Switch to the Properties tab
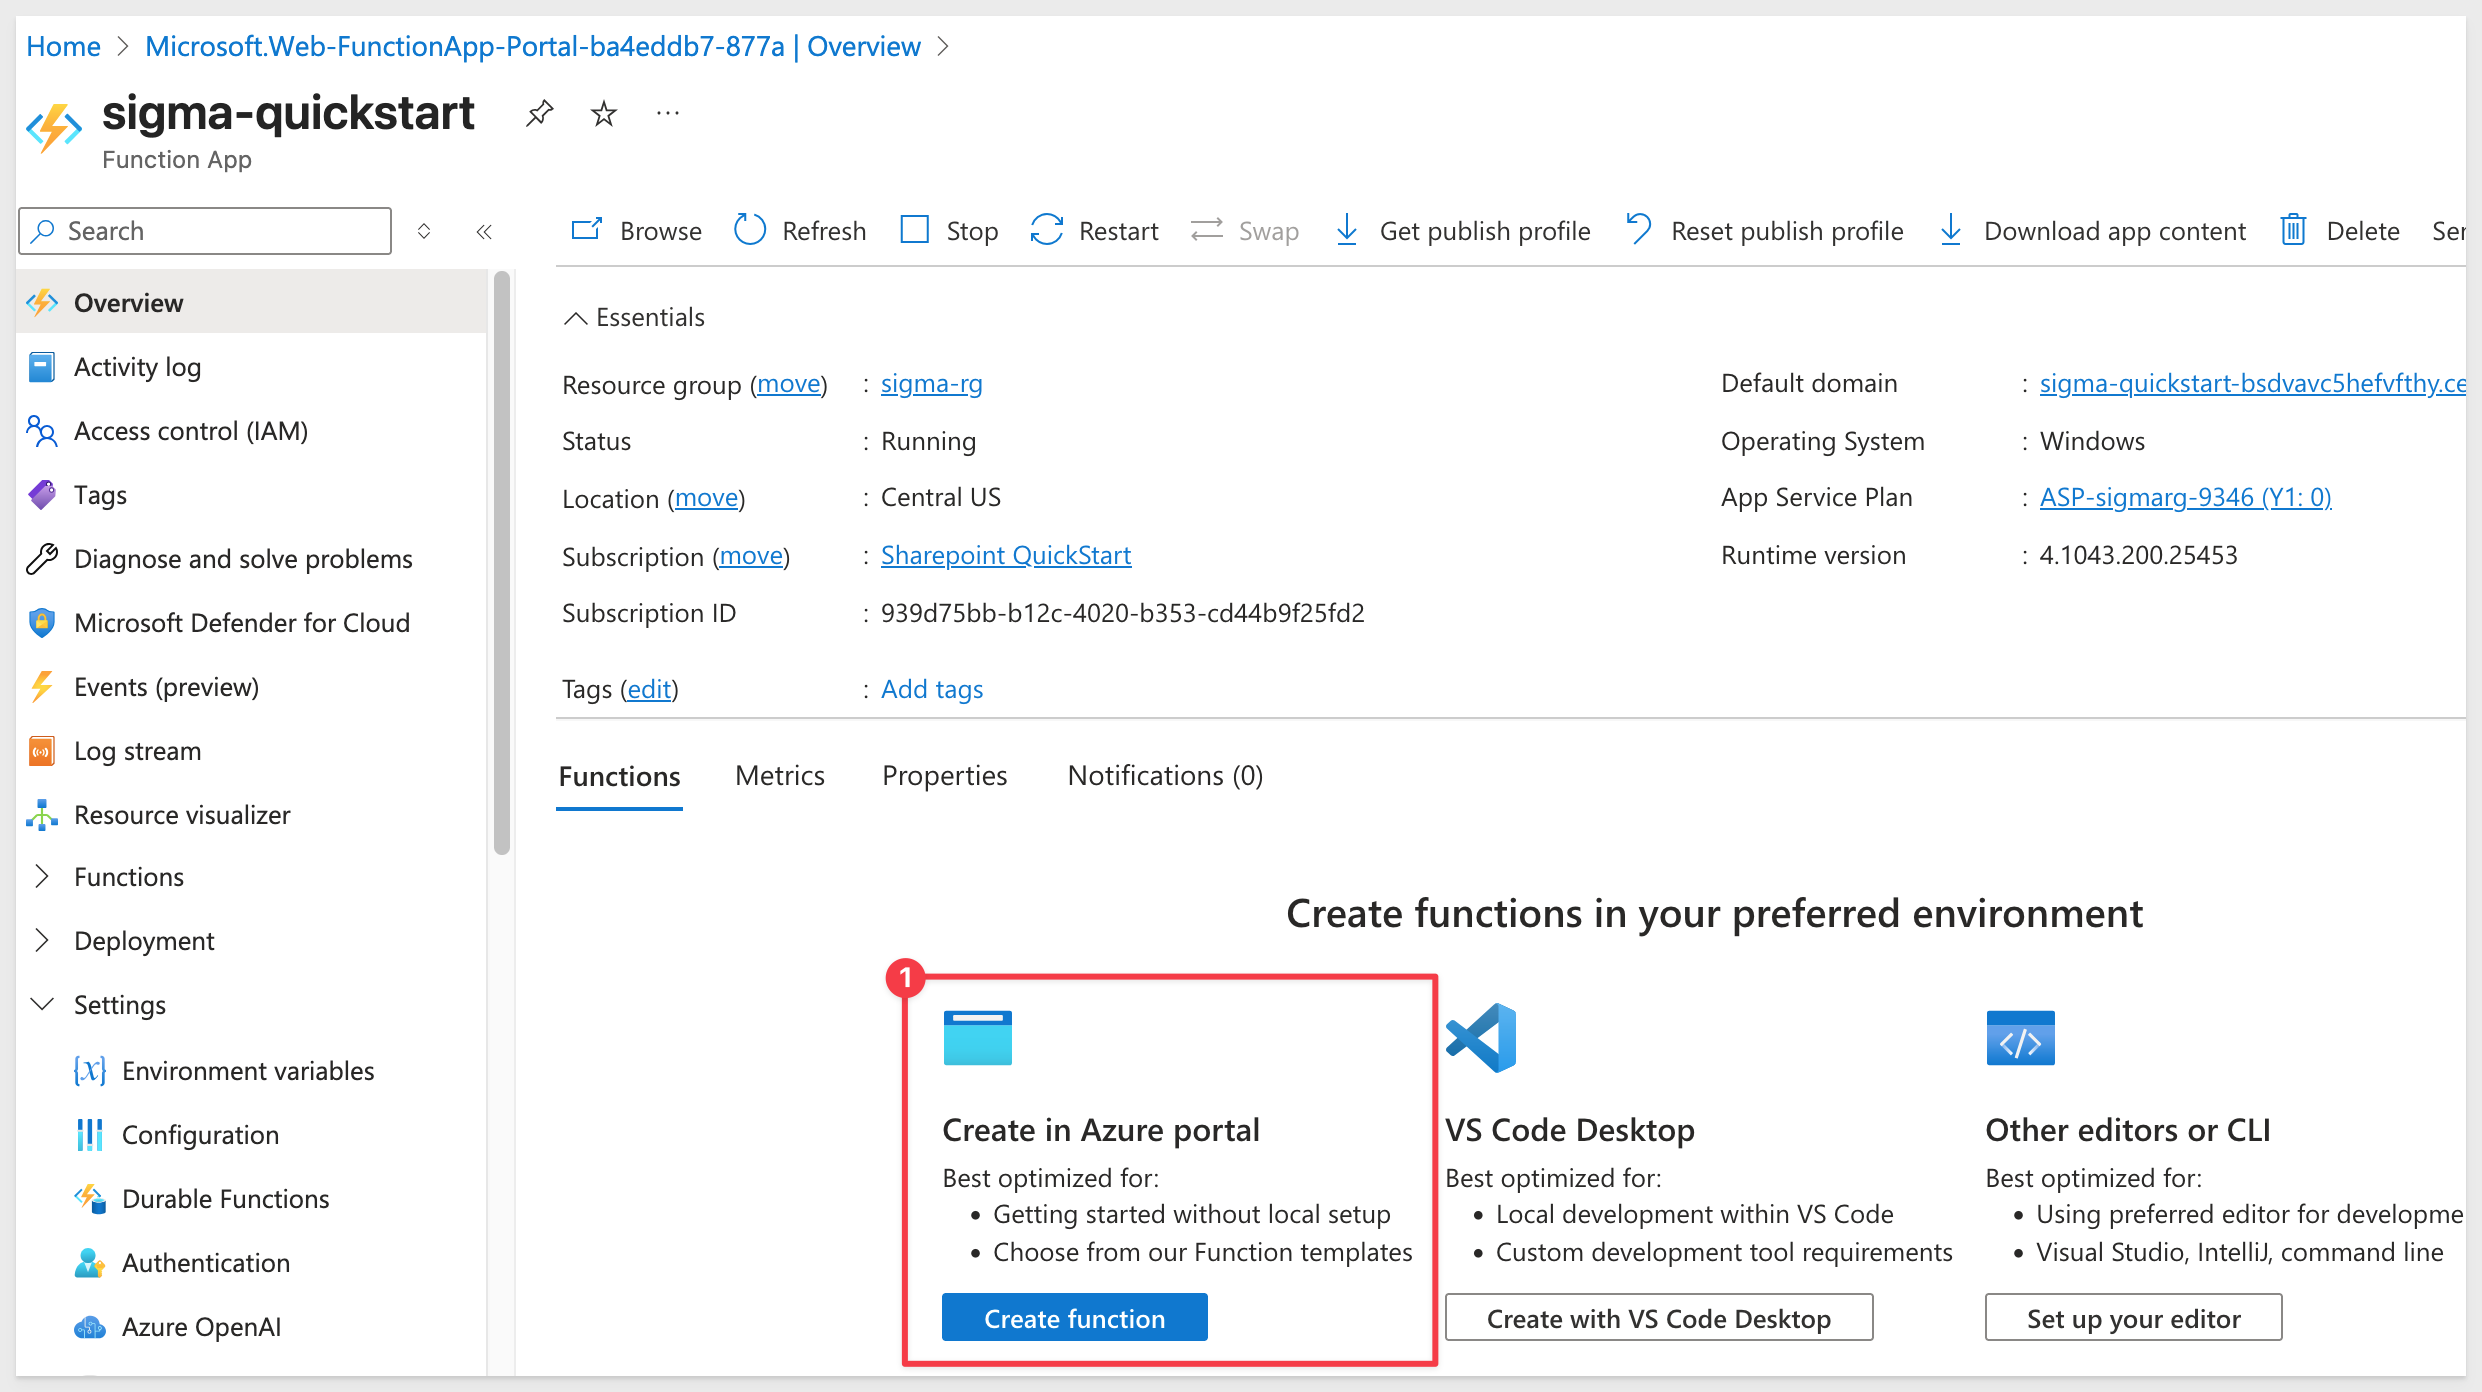The image size is (2482, 1392). (x=945, y=776)
